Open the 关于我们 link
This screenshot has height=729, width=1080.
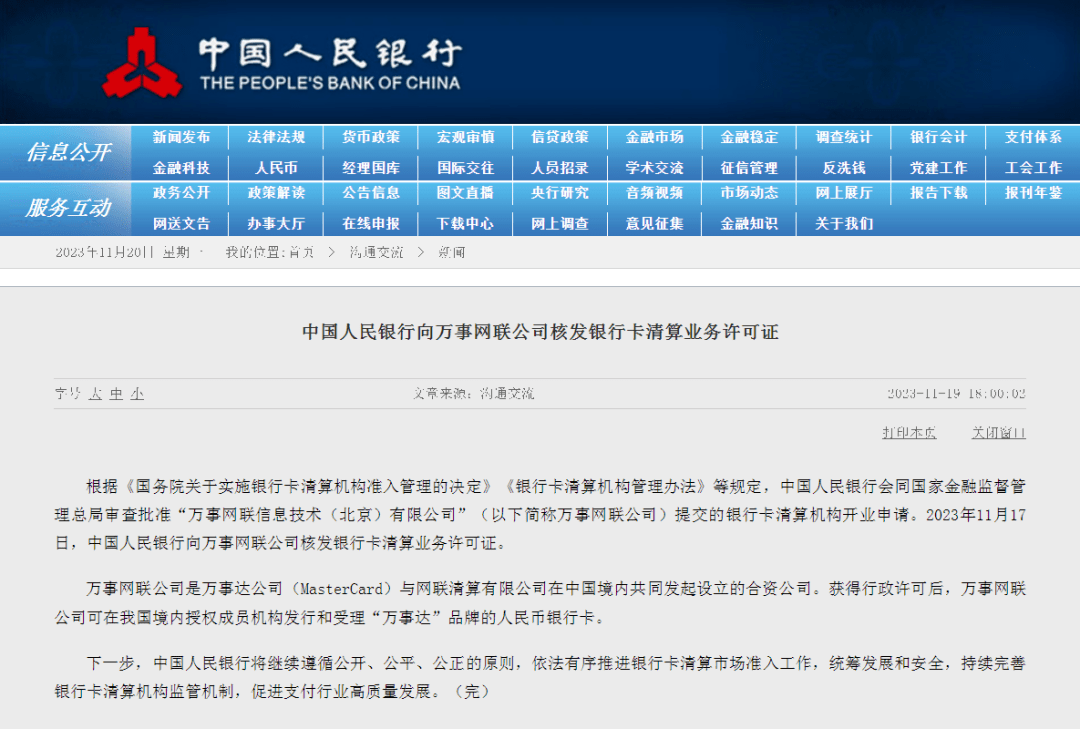pyautogui.click(x=843, y=224)
